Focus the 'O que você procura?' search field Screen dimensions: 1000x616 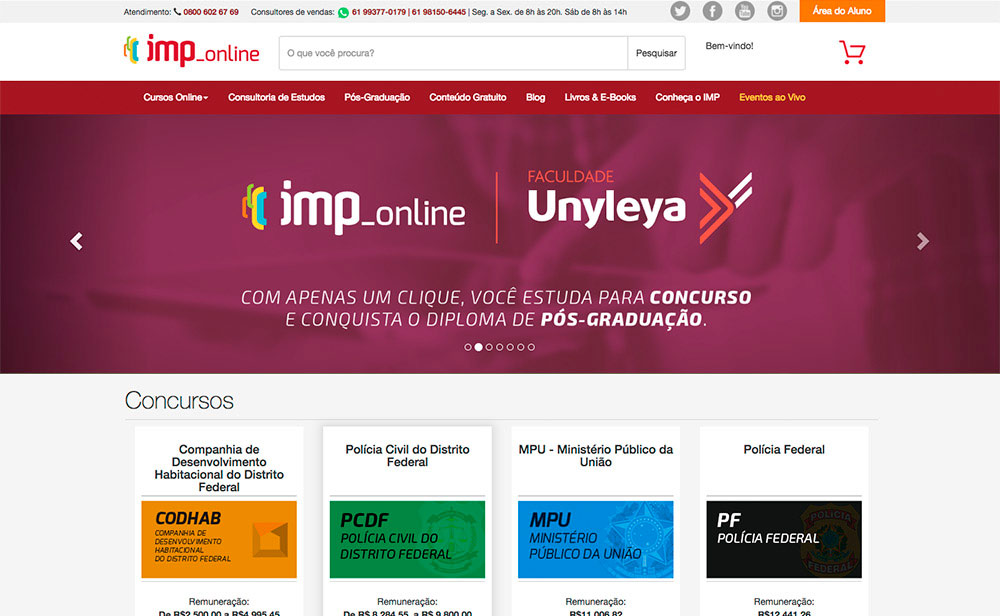[453, 53]
